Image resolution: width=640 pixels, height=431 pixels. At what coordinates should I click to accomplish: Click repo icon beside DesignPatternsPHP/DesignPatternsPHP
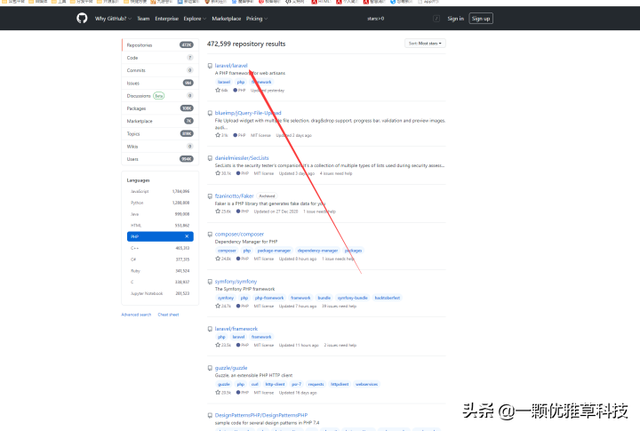(210, 415)
